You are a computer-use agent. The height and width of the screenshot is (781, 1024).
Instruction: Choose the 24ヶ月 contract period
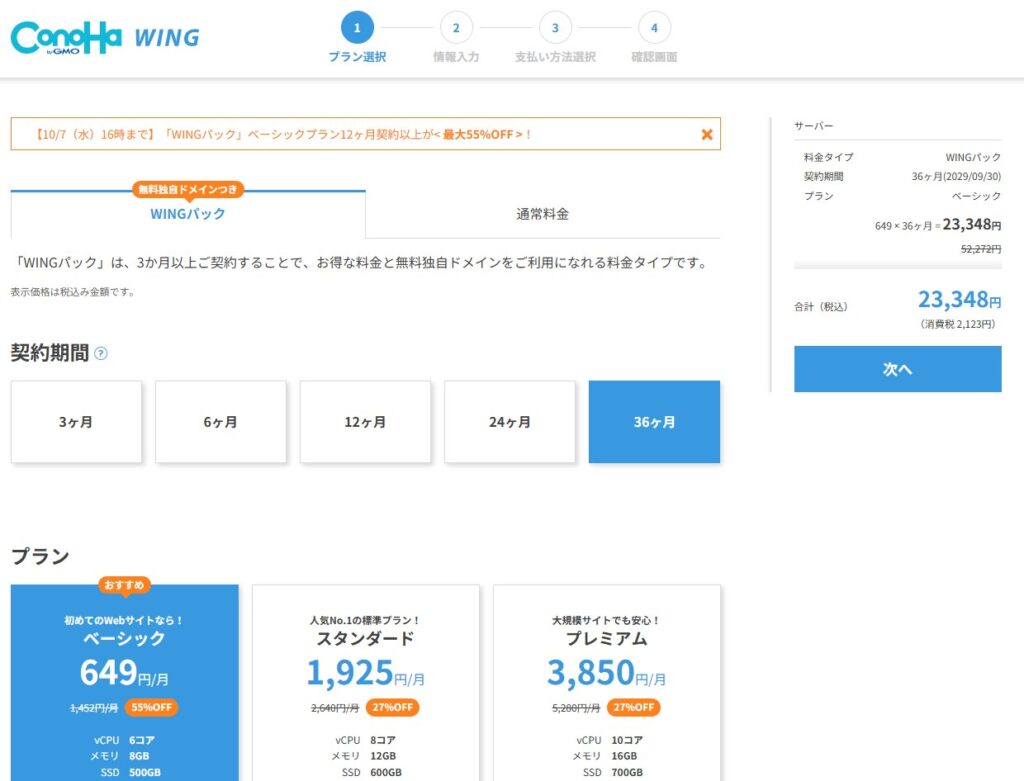point(510,422)
